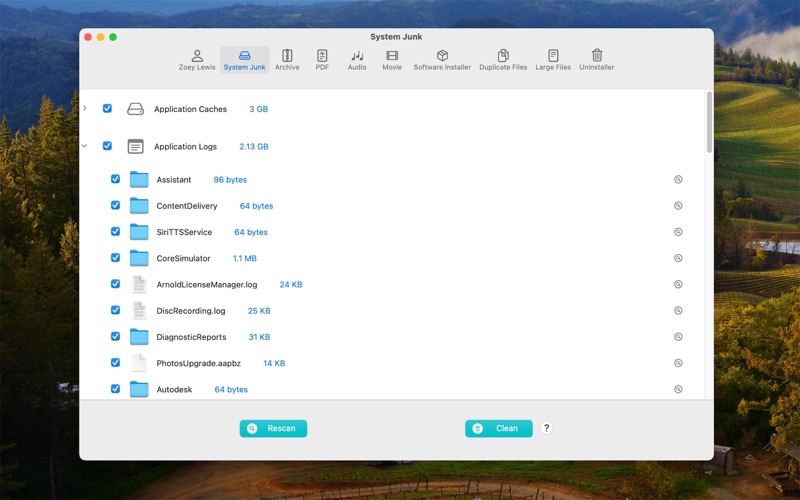Uncheck ArnoldLicenseManager.log checkbox
Image resolution: width=800 pixels, height=500 pixels.
(x=115, y=284)
